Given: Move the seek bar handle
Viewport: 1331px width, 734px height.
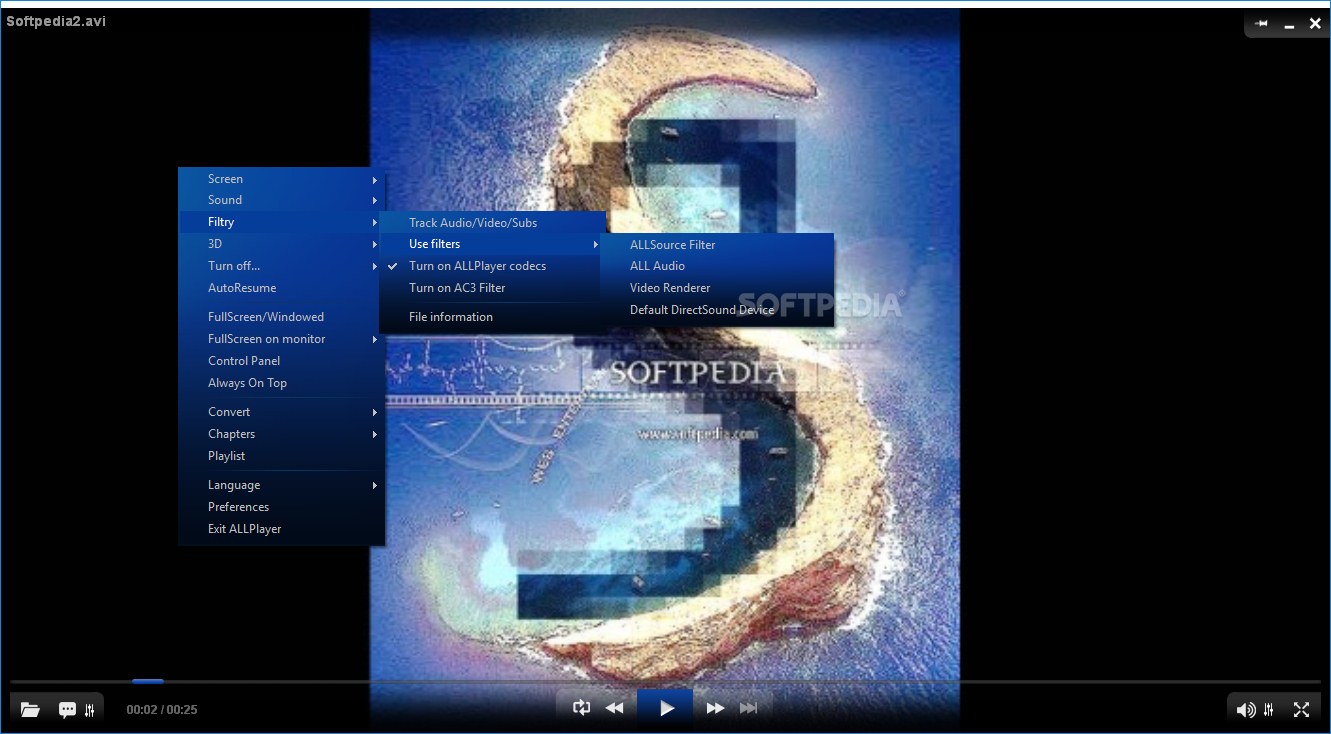Looking at the screenshot, I should (147, 682).
